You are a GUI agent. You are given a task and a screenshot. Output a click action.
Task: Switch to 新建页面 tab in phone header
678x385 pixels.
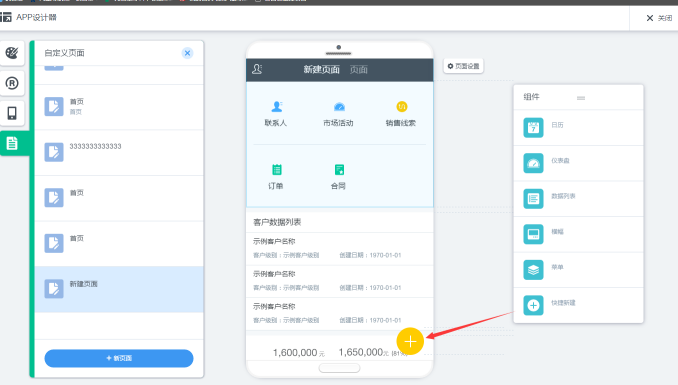point(321,70)
